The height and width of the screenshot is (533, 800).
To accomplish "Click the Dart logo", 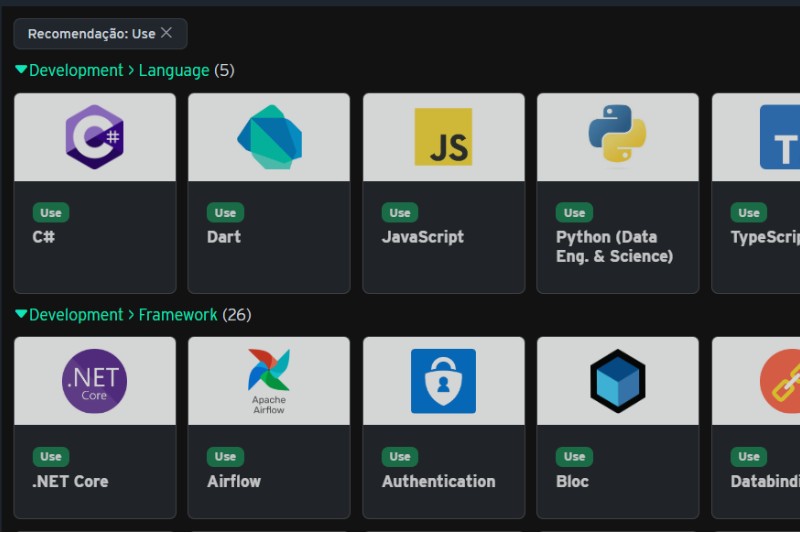I will click(x=269, y=137).
